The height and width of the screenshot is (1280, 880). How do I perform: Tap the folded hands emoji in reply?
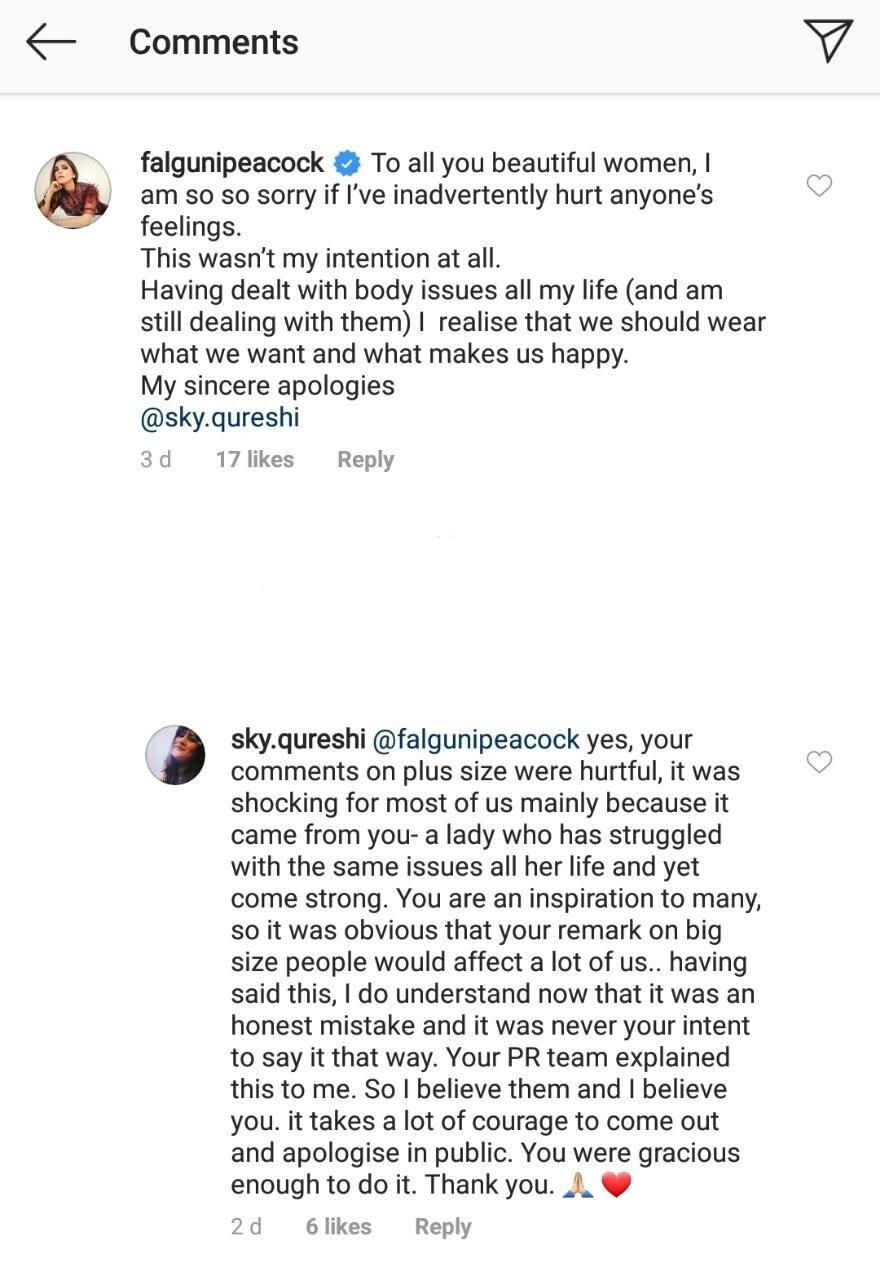(579, 1186)
